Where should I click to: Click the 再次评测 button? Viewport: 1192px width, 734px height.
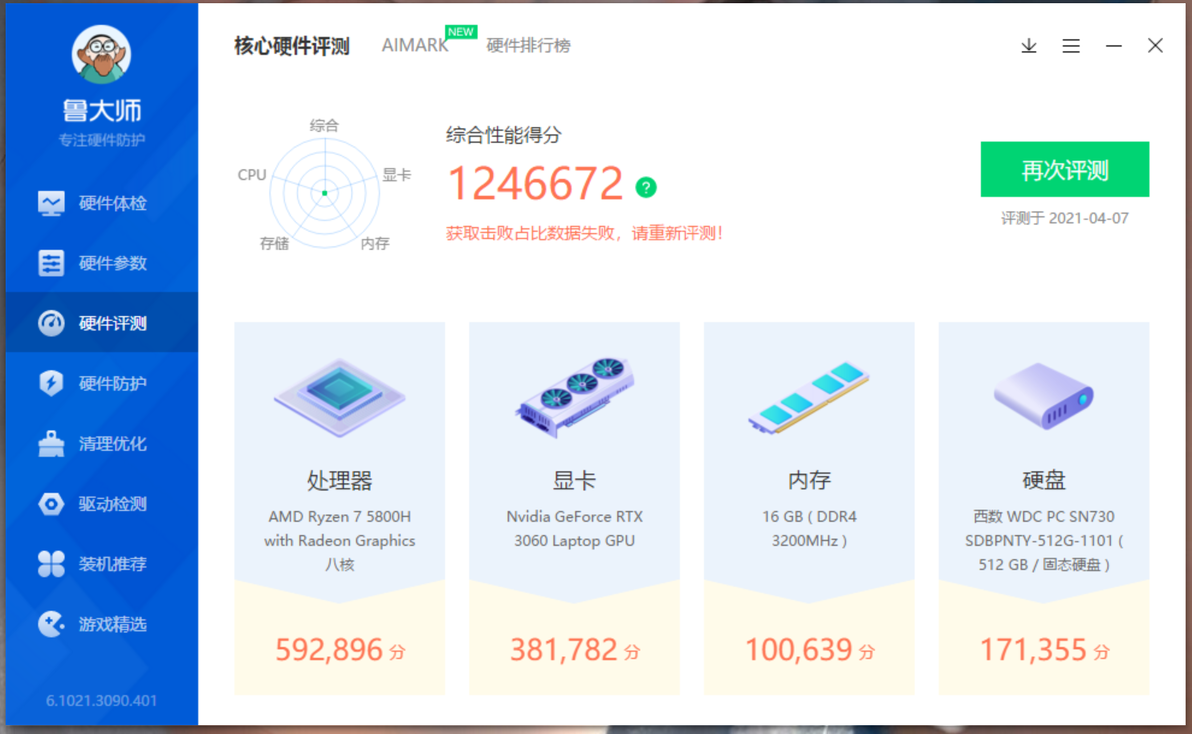click(x=1064, y=169)
